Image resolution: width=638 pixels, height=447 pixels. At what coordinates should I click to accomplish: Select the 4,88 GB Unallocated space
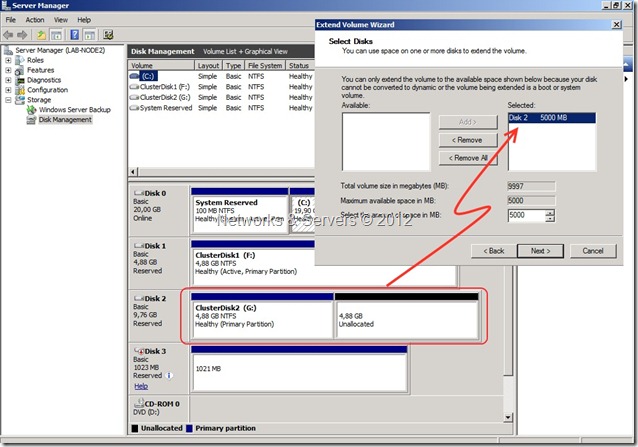tap(406, 316)
